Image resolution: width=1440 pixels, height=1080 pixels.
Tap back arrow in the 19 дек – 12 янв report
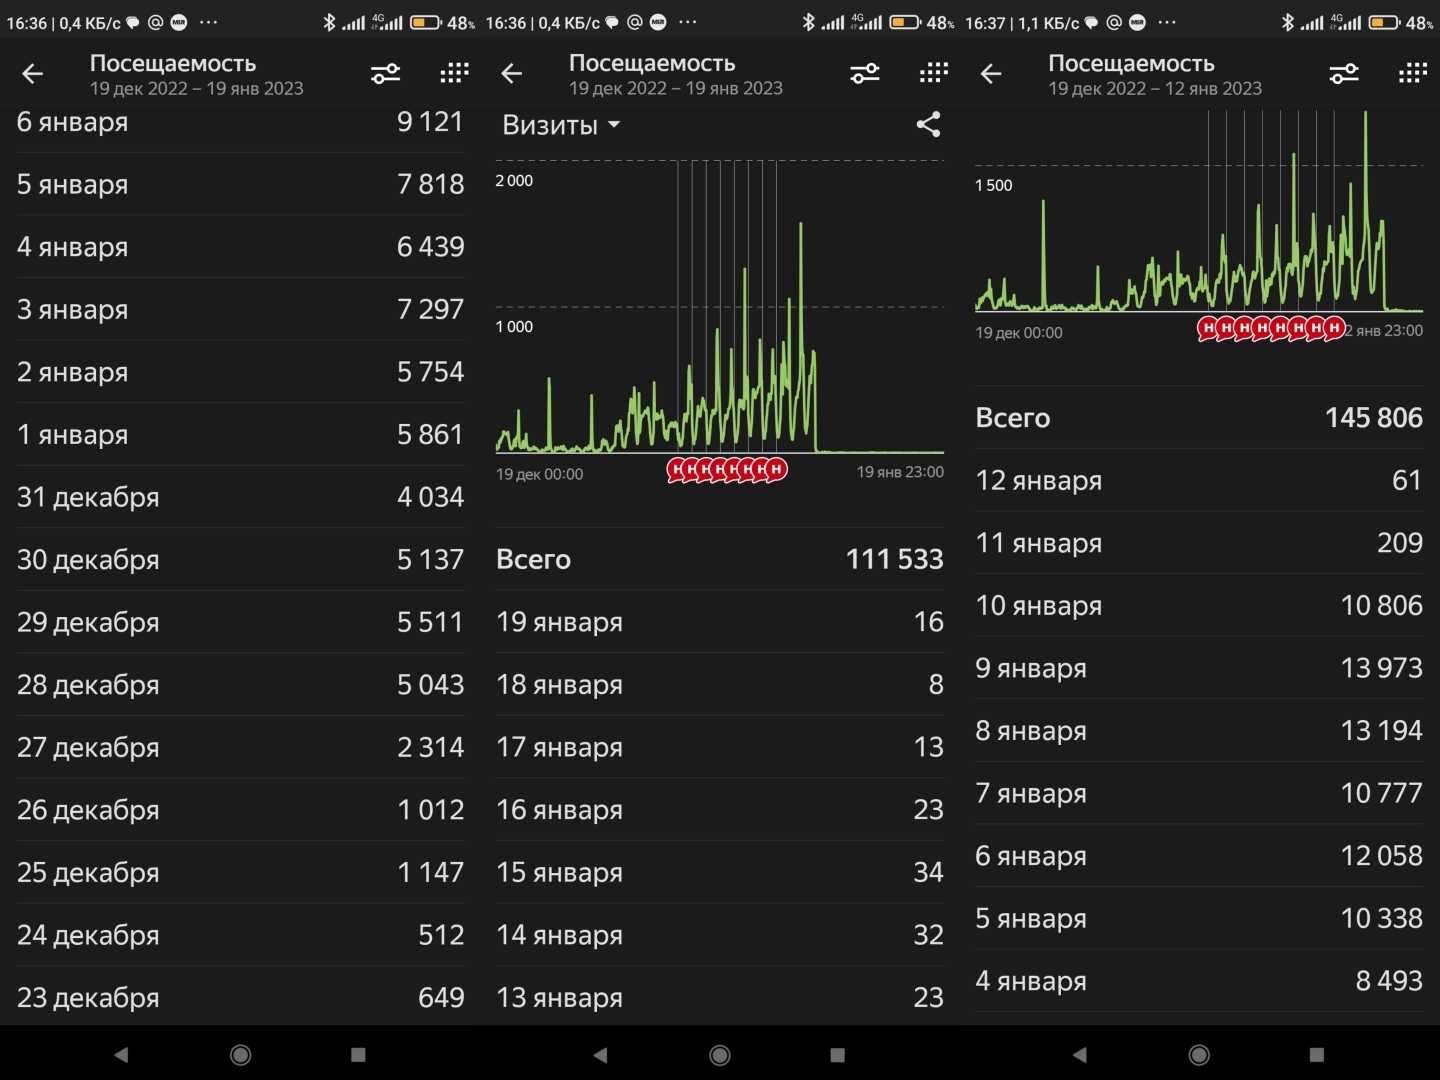991,74
